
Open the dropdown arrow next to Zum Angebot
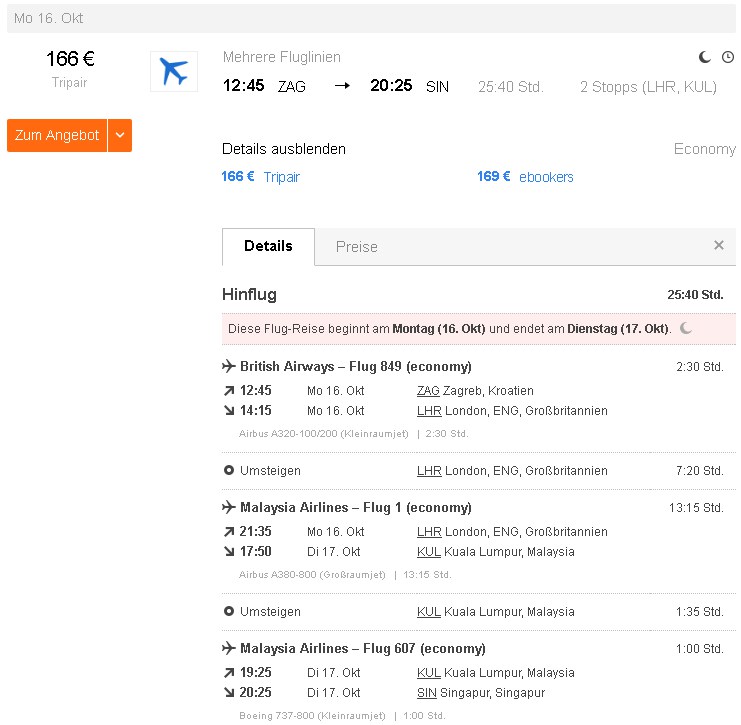[120, 135]
